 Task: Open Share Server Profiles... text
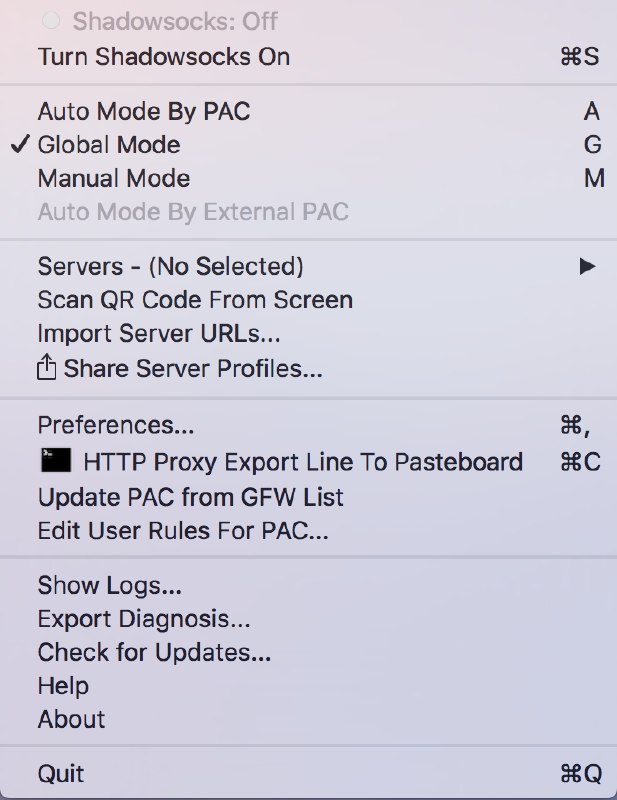(x=193, y=368)
